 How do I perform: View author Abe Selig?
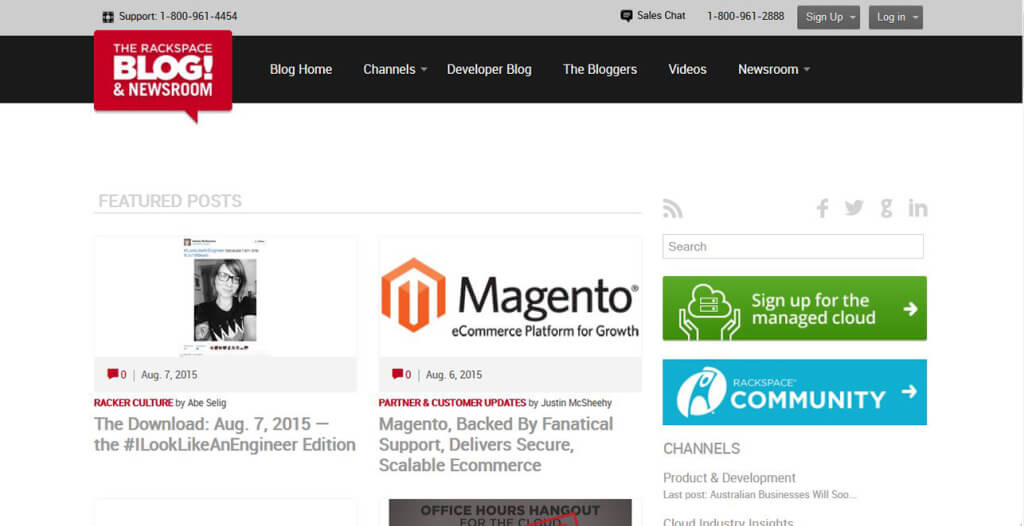207,403
